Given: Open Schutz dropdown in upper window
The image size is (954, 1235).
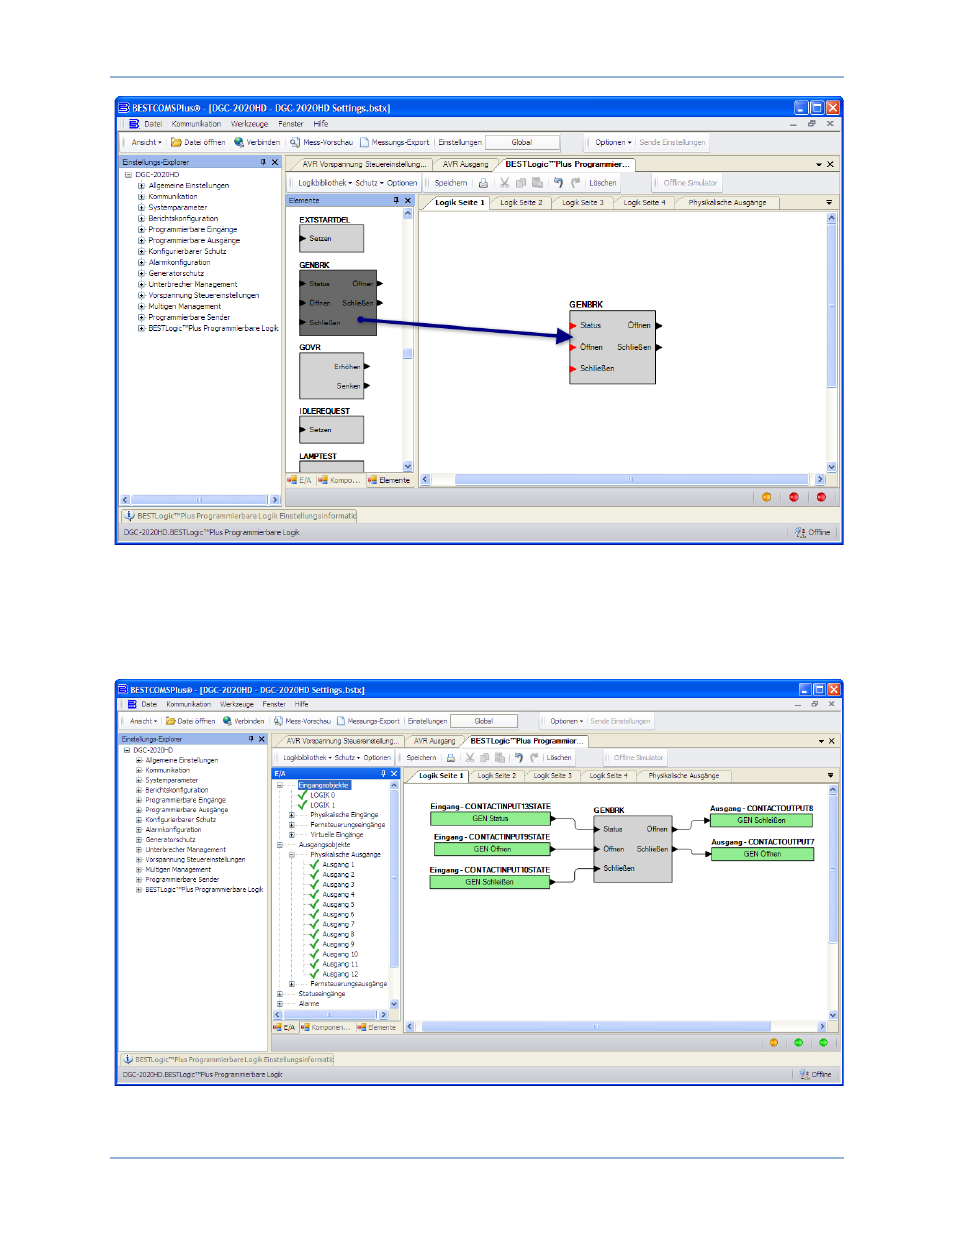Looking at the screenshot, I should tap(369, 183).
